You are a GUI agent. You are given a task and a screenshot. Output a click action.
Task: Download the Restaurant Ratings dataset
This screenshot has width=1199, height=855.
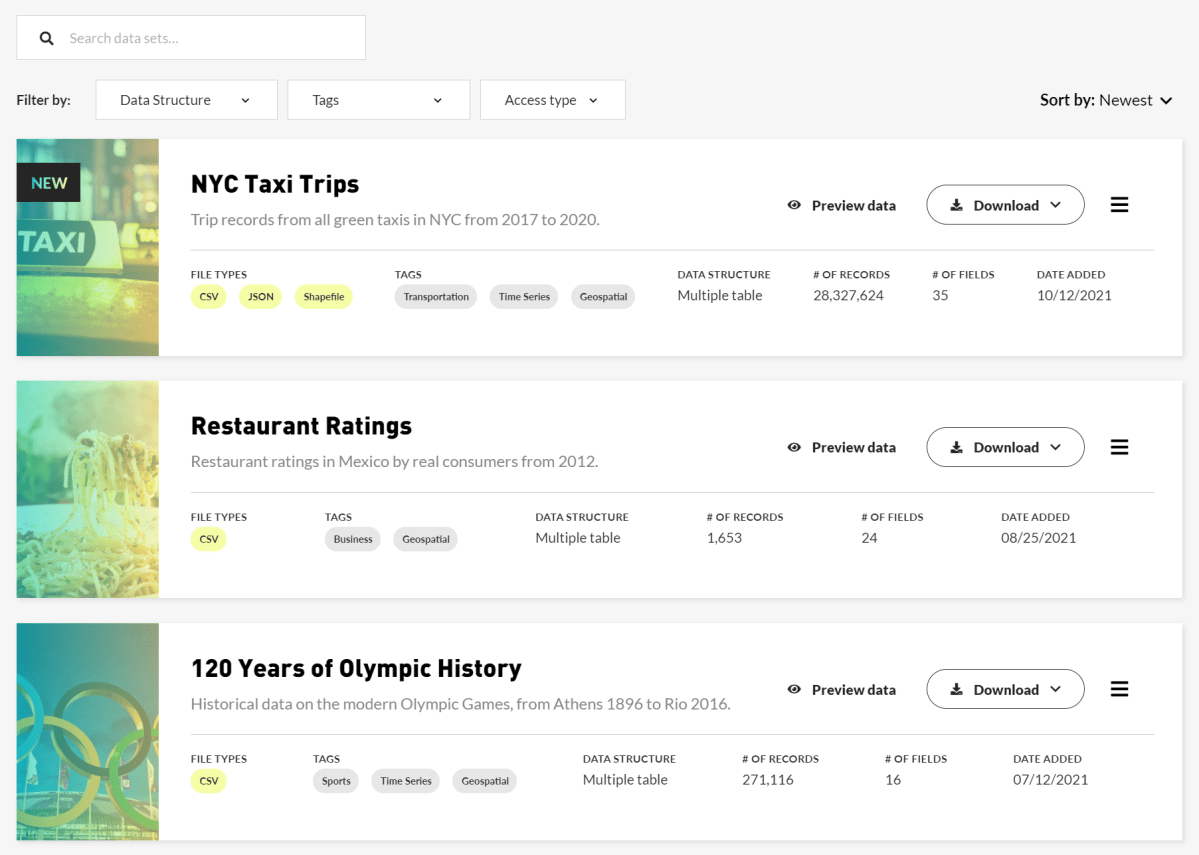(x=1006, y=447)
